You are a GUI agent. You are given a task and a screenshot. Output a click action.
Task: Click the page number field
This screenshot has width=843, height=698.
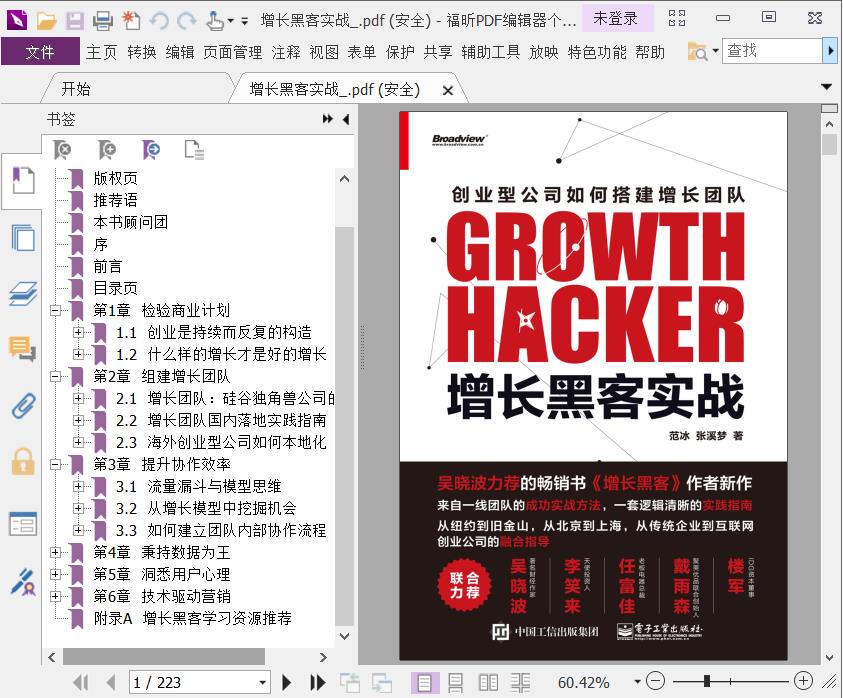[x=192, y=682]
